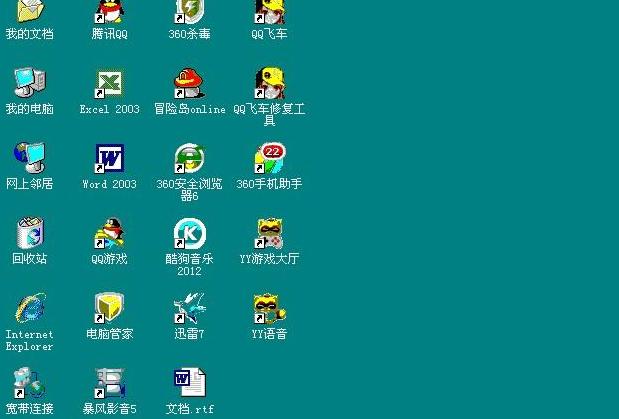Click the 360杀毒 text label
Image resolution: width=619 pixels, height=419 pixels.
(189, 34)
